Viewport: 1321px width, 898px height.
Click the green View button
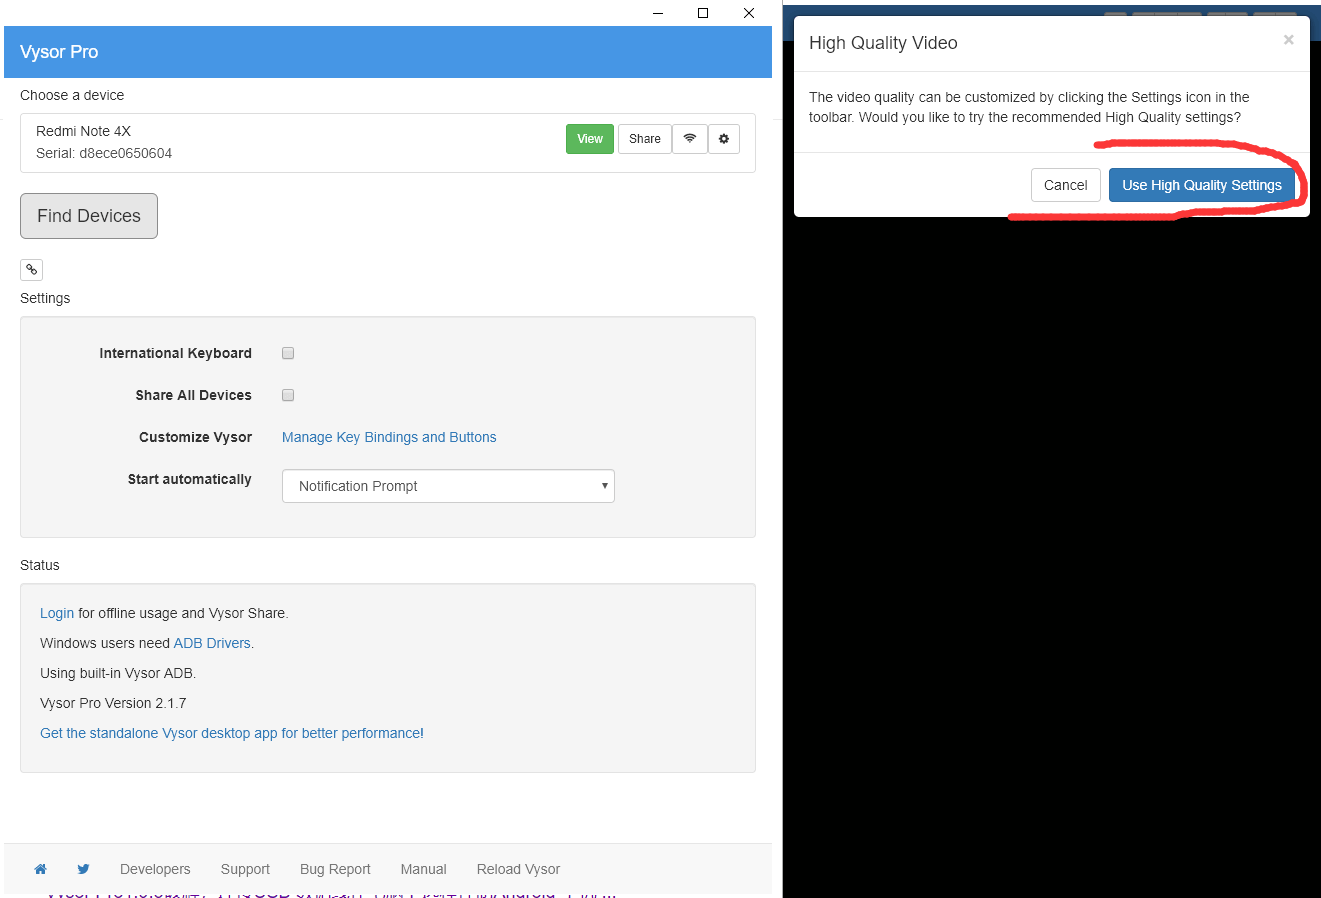[590, 139]
